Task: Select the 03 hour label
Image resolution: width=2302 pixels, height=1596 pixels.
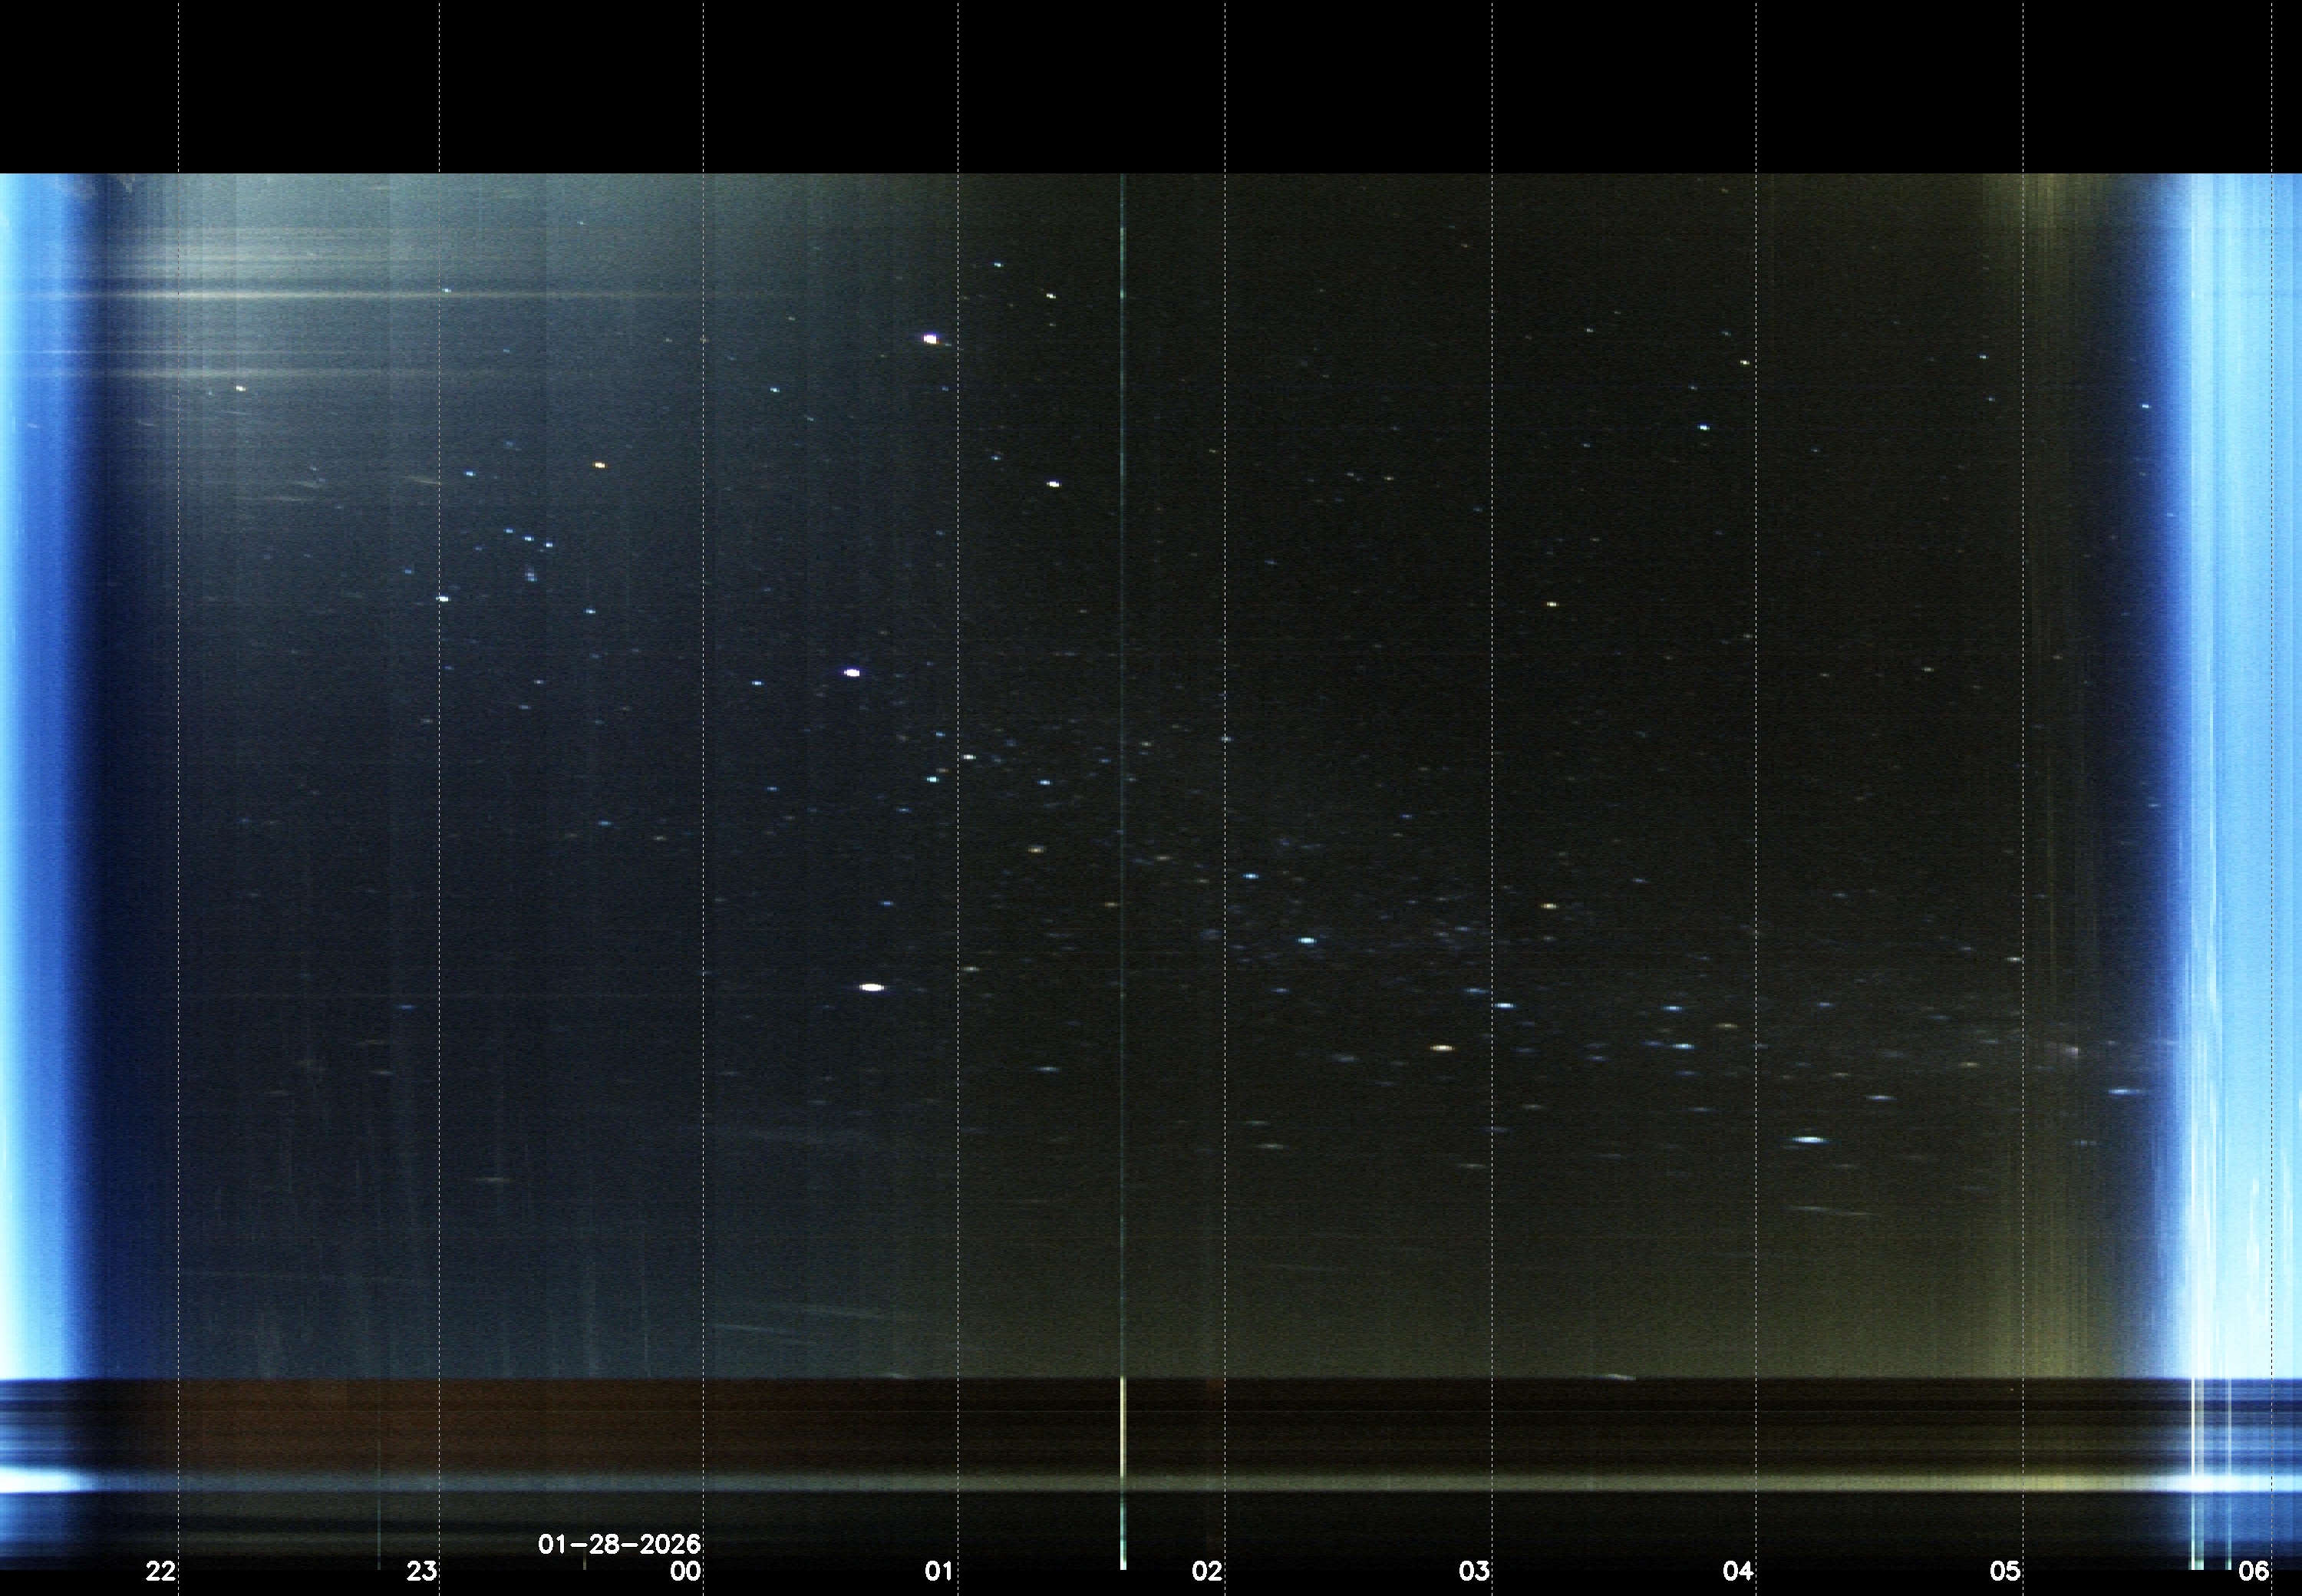Action: point(1474,1571)
